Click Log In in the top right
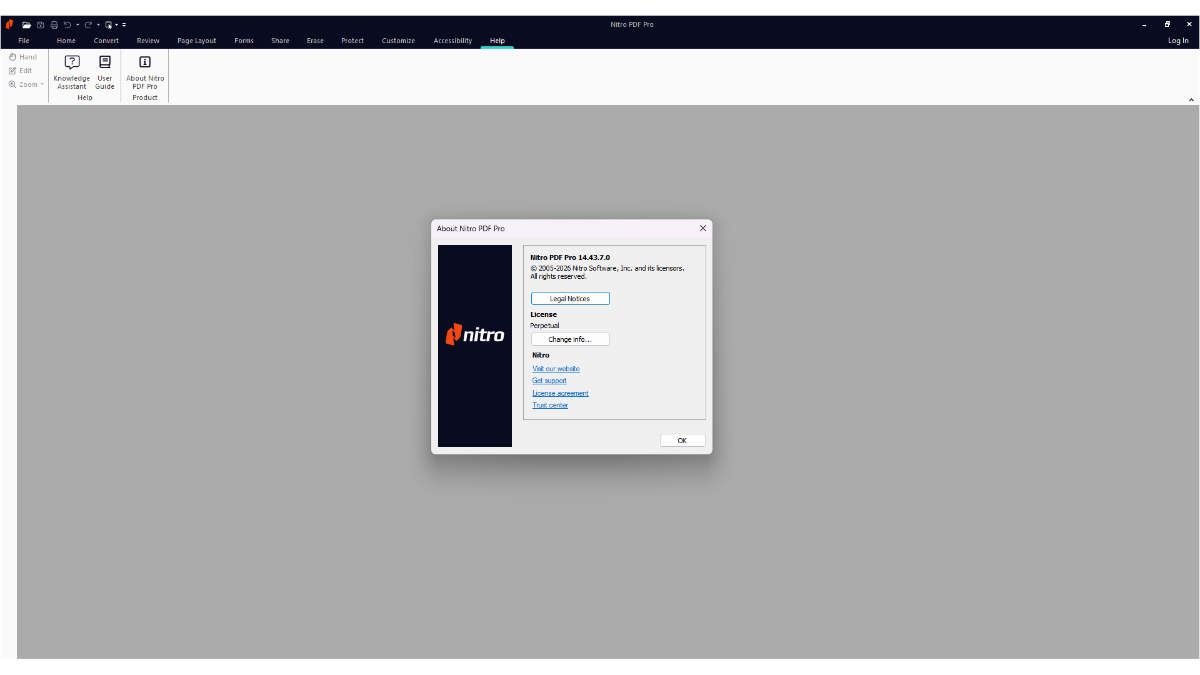Viewport: 1200px width, 675px height. (x=1178, y=41)
